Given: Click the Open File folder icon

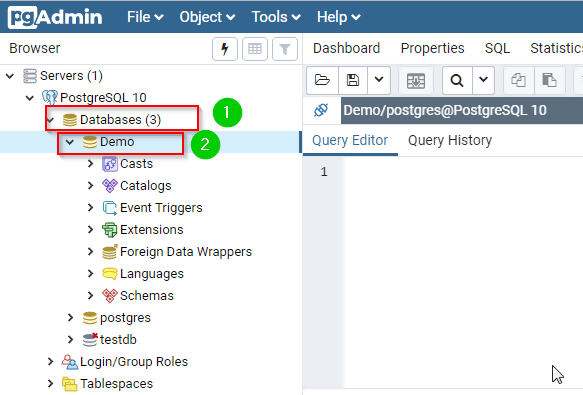Looking at the screenshot, I should (322, 80).
